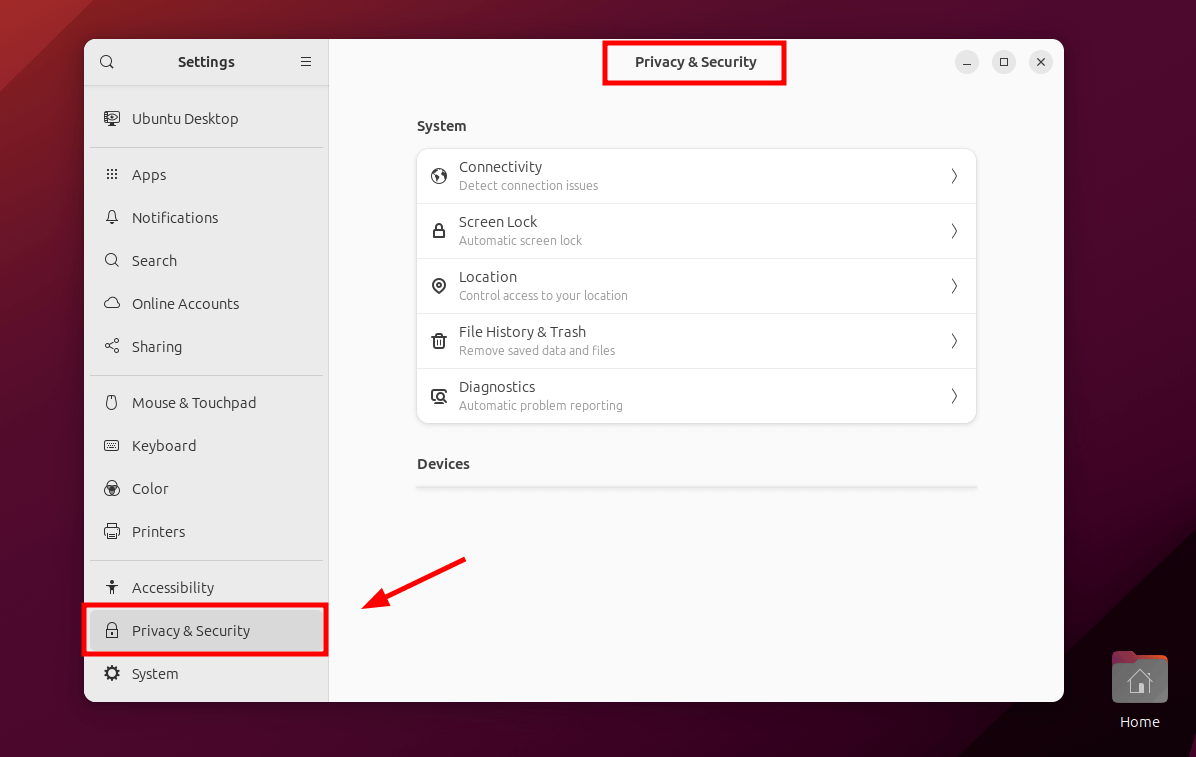1196x757 pixels.
Task: Click the Mouse & Touchpad icon
Action: point(112,402)
